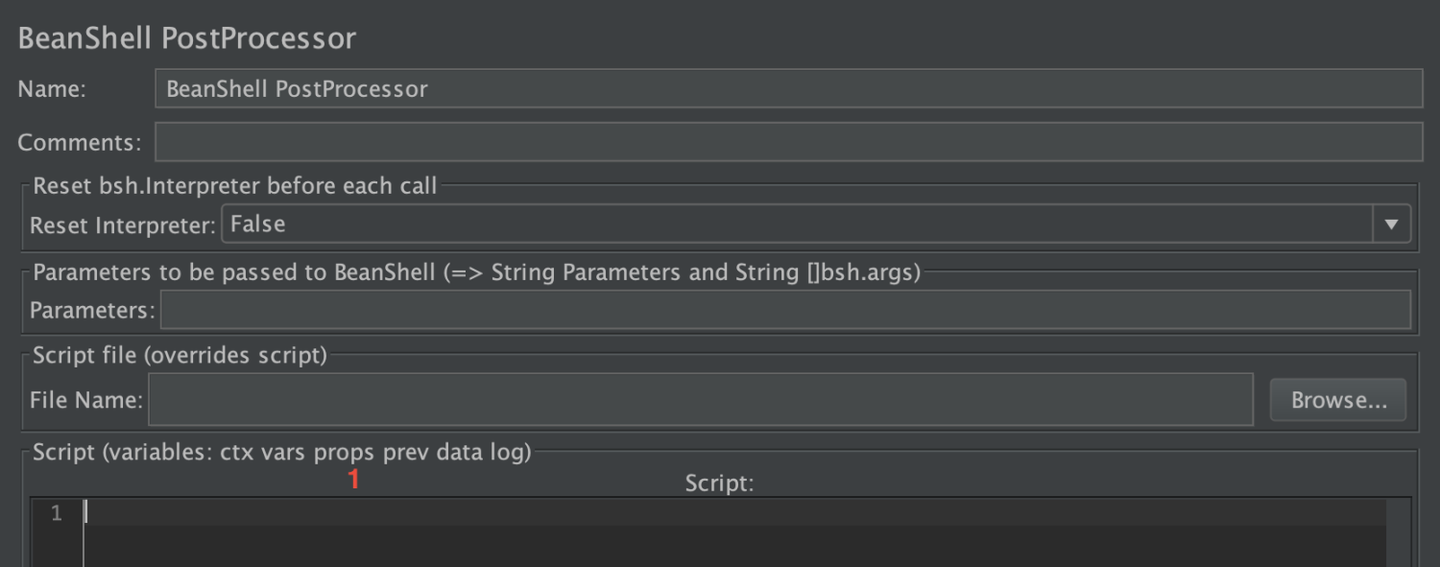Click the "File Name:" label
This screenshot has width=1440, height=567.
(x=86, y=400)
